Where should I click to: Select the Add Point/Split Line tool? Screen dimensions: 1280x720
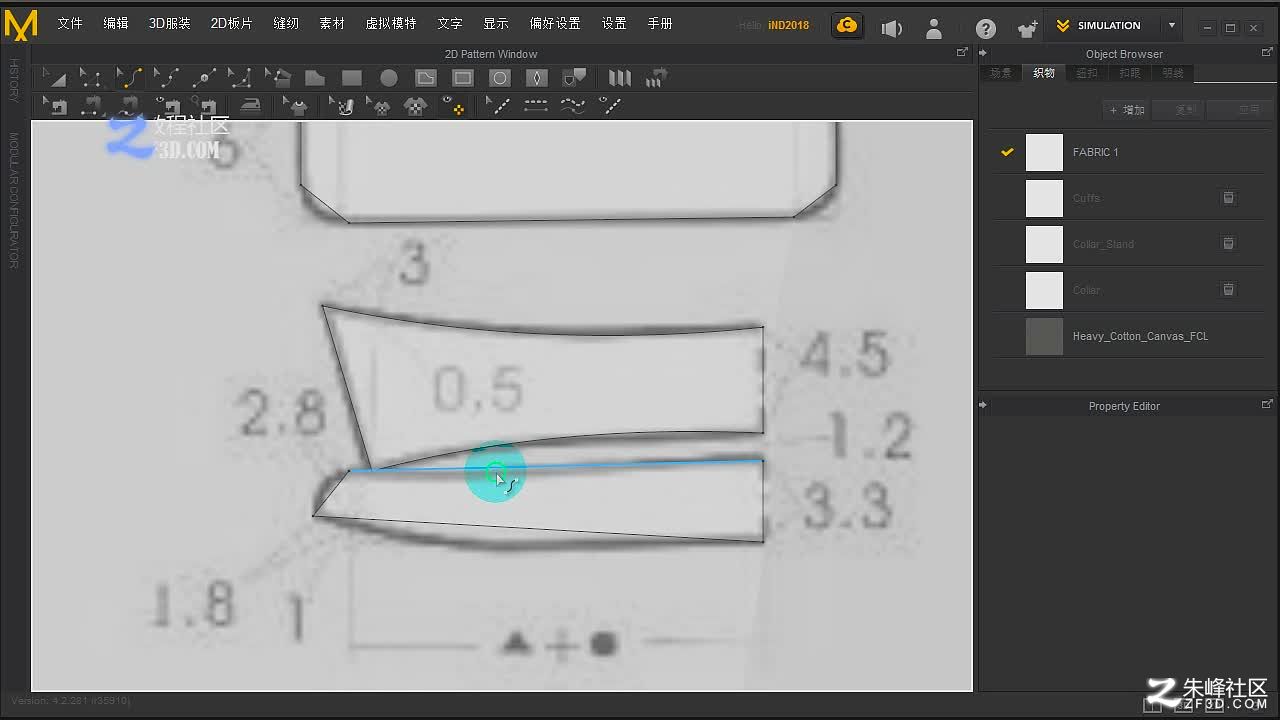[203, 77]
